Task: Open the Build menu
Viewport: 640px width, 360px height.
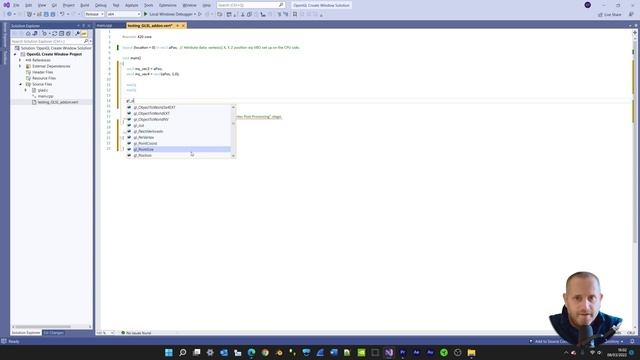Action: point(84,5)
